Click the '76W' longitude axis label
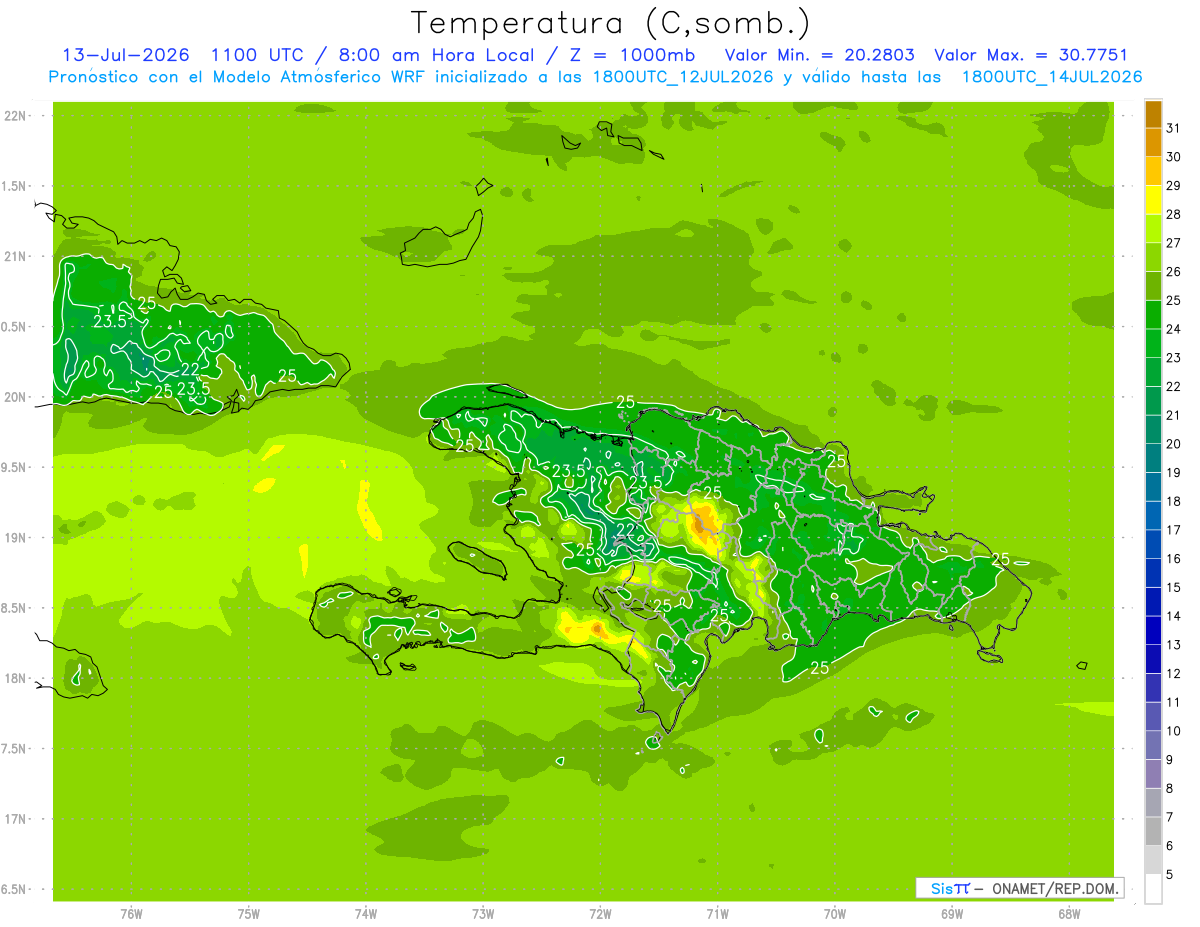This screenshot has height=927, width=1200. point(131,913)
